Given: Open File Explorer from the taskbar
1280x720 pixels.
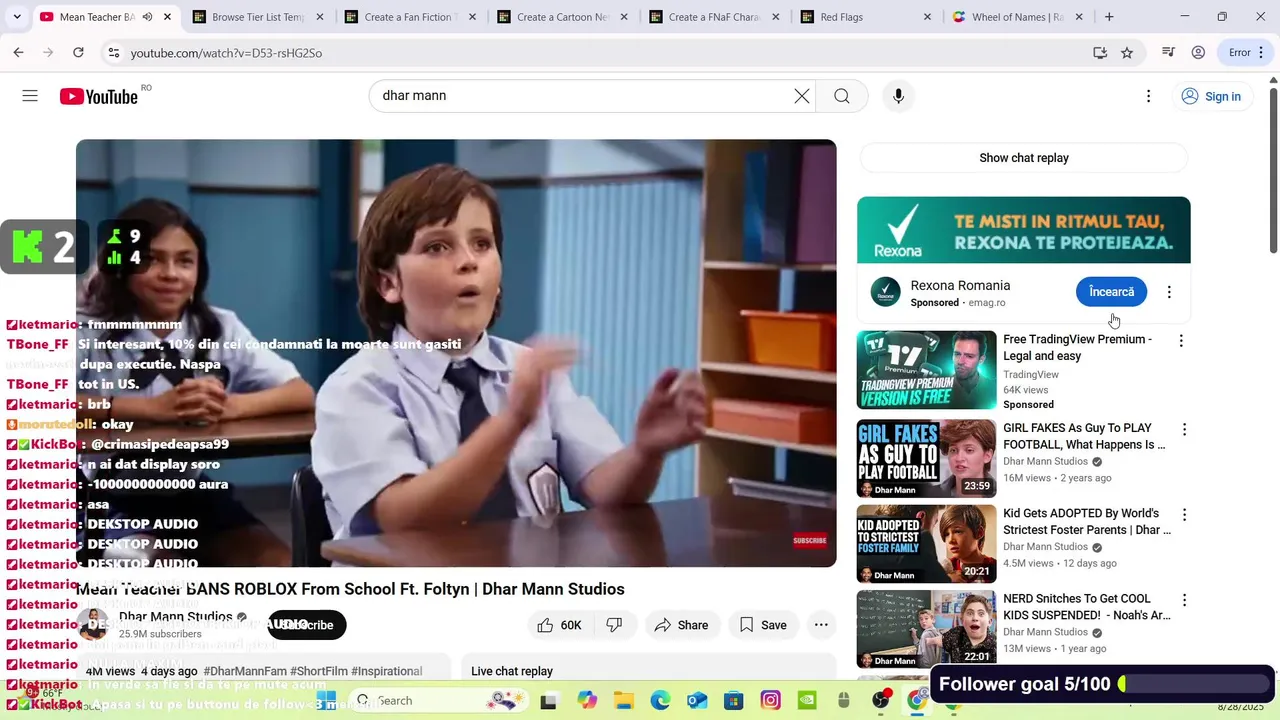Looking at the screenshot, I should point(623,700).
